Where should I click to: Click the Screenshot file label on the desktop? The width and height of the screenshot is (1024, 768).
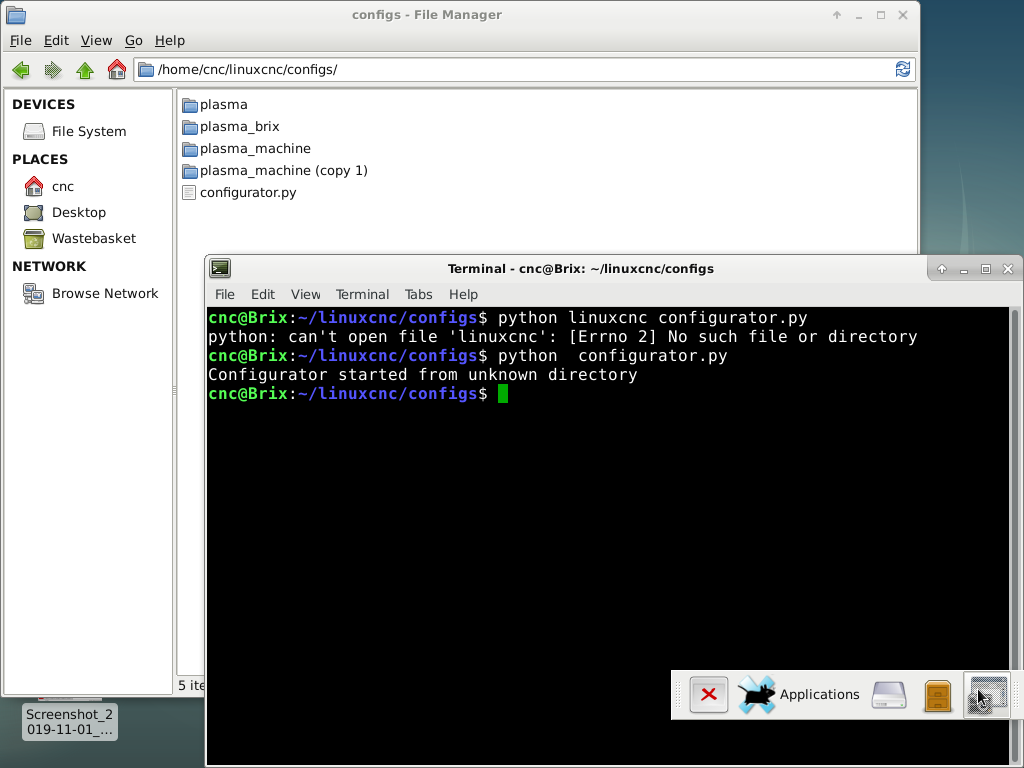69,722
